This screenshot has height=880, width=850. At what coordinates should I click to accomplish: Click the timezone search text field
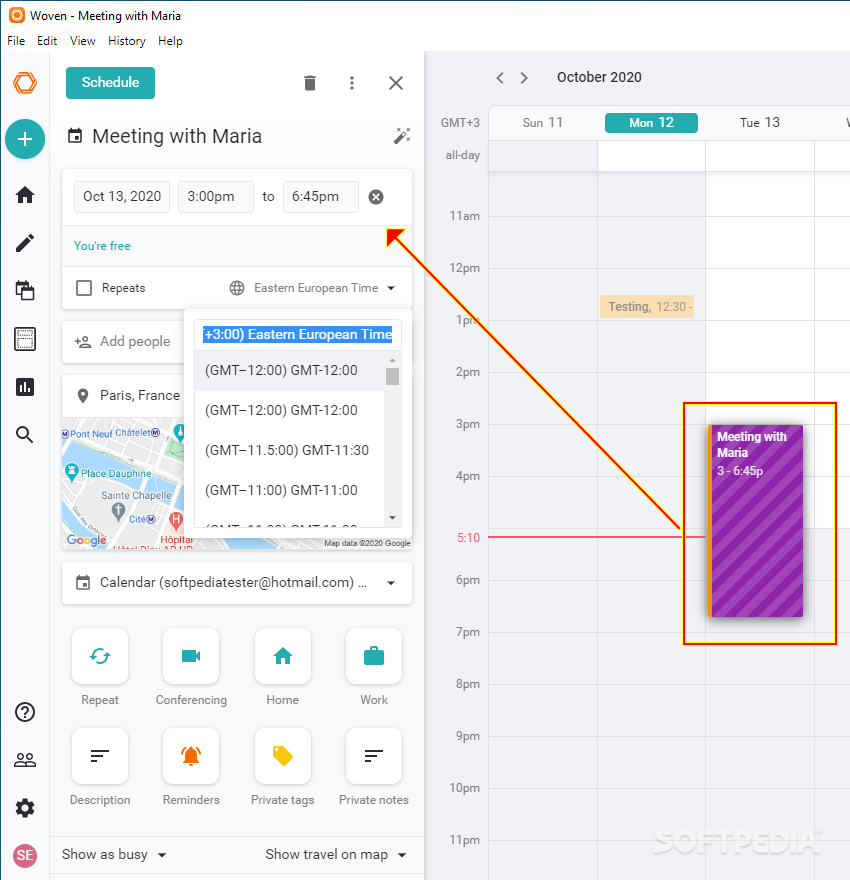pyautogui.click(x=297, y=334)
